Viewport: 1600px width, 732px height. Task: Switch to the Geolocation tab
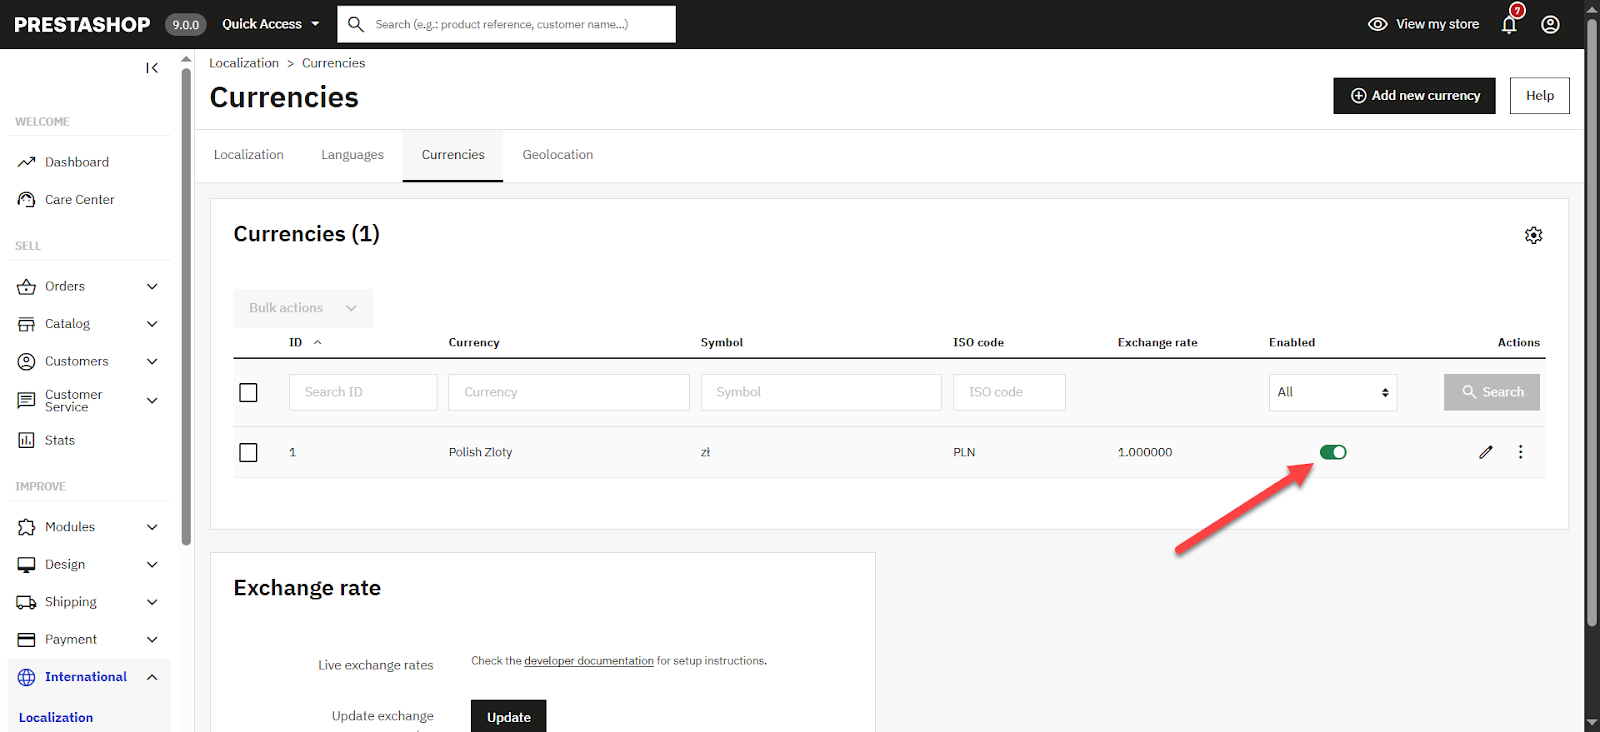click(558, 155)
